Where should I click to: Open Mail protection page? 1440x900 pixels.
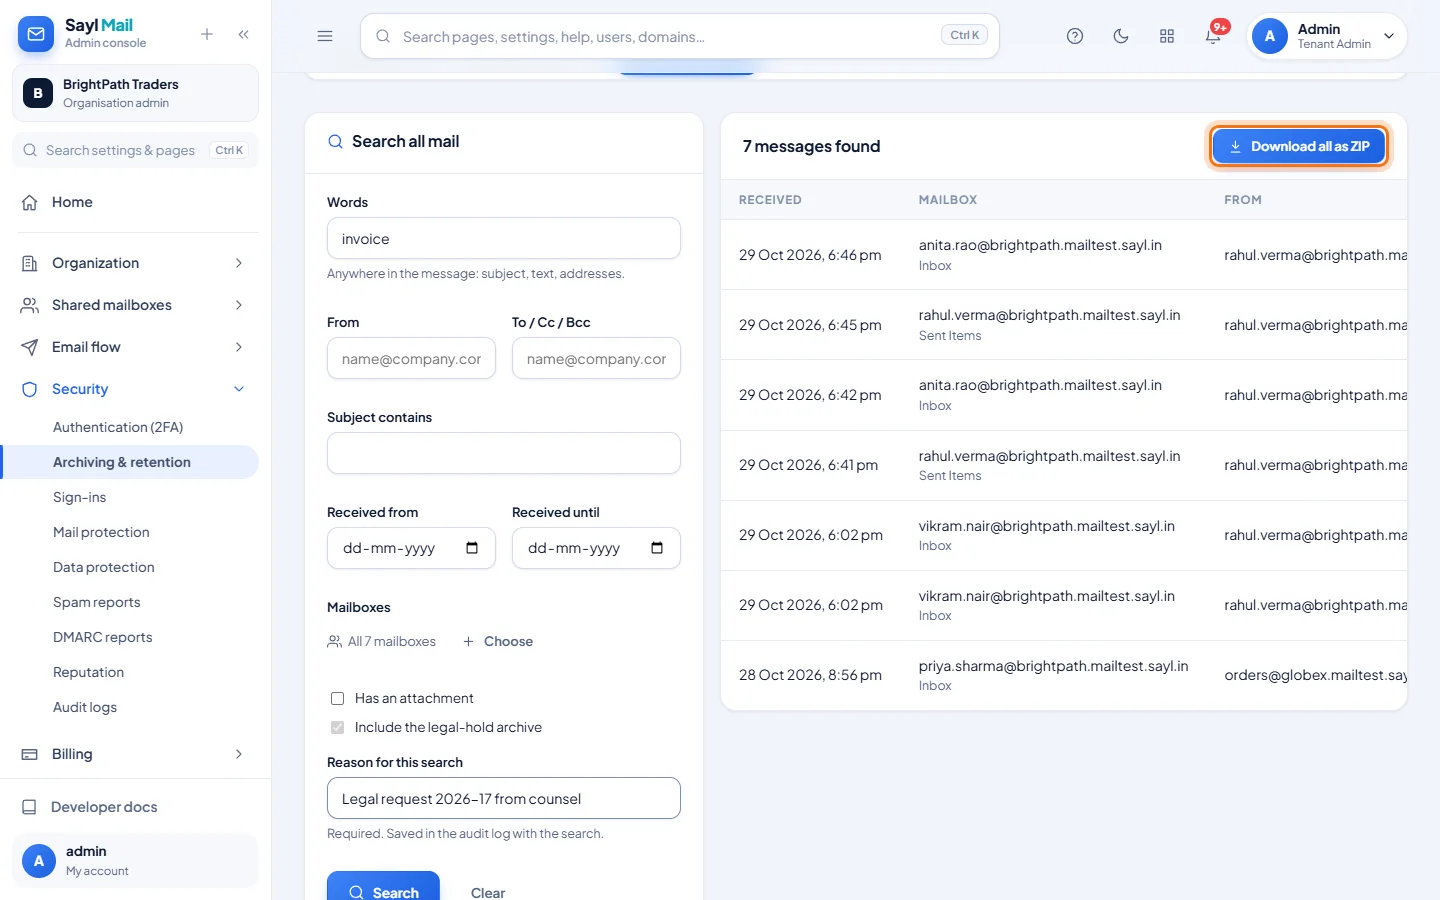tap(101, 532)
